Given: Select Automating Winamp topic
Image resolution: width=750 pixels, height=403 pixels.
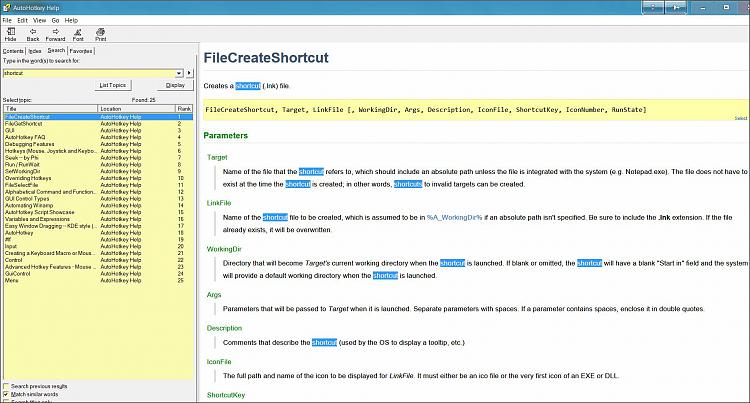Looking at the screenshot, I should pyautogui.click(x=98, y=206).
